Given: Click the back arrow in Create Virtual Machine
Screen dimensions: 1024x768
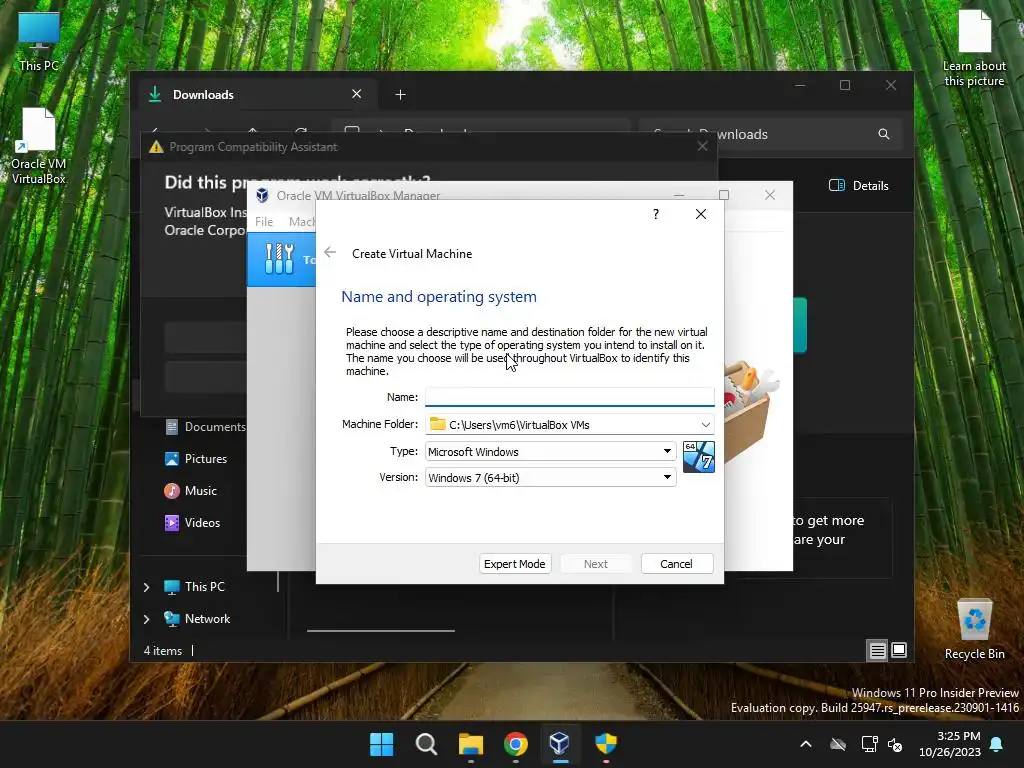Looking at the screenshot, I should coord(330,253).
